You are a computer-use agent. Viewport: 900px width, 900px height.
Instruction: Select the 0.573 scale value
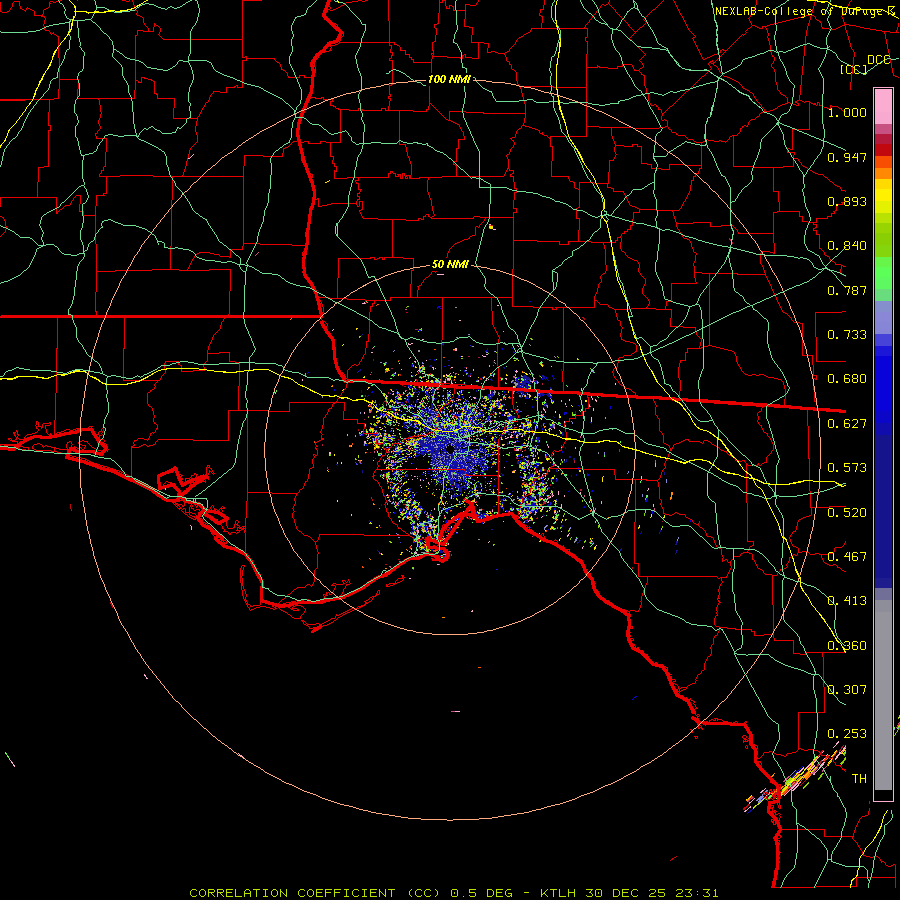pyautogui.click(x=847, y=467)
